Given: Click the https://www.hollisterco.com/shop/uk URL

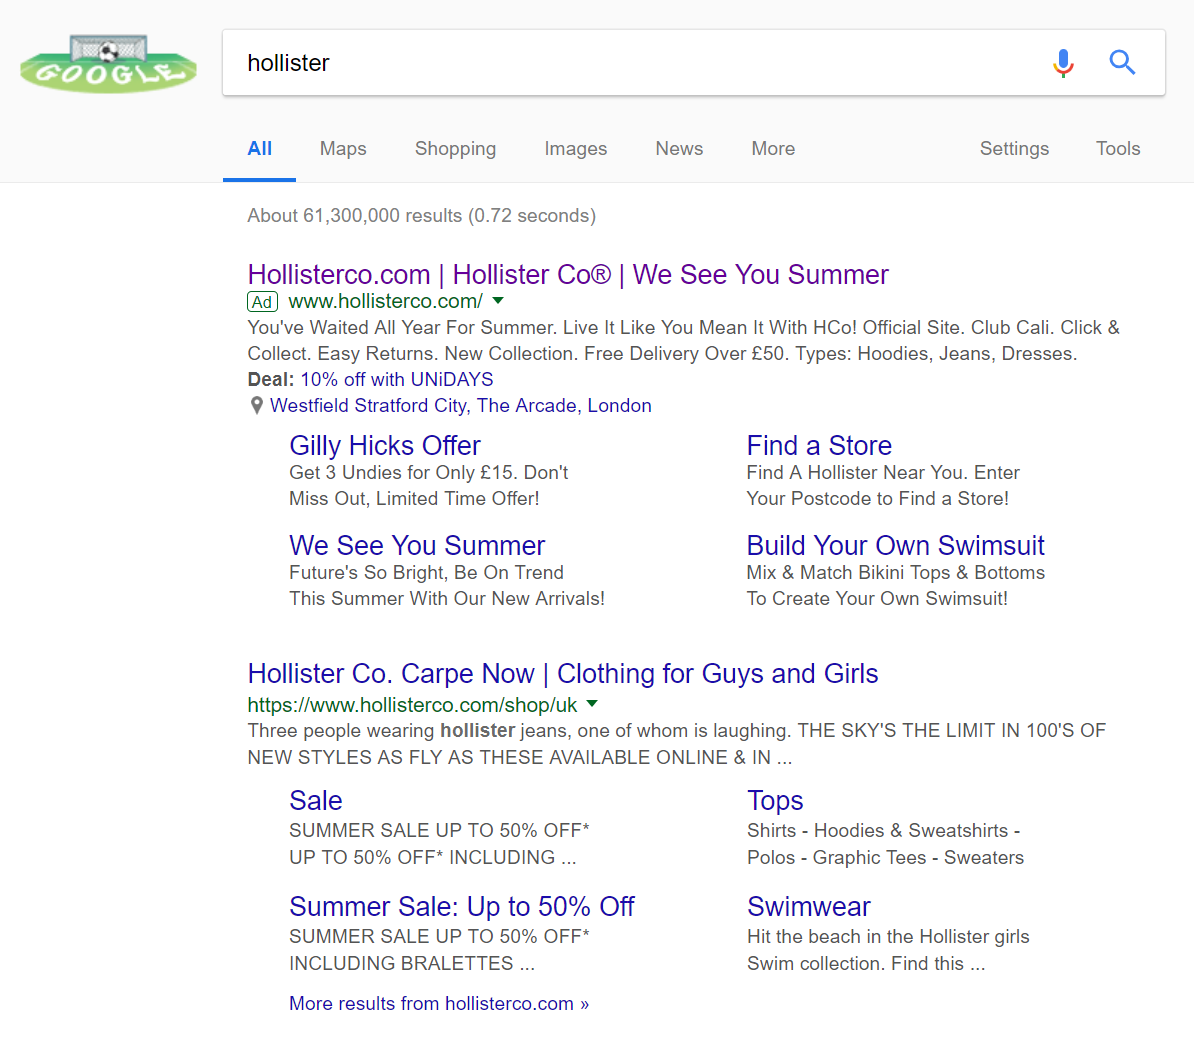Looking at the screenshot, I should 412,705.
